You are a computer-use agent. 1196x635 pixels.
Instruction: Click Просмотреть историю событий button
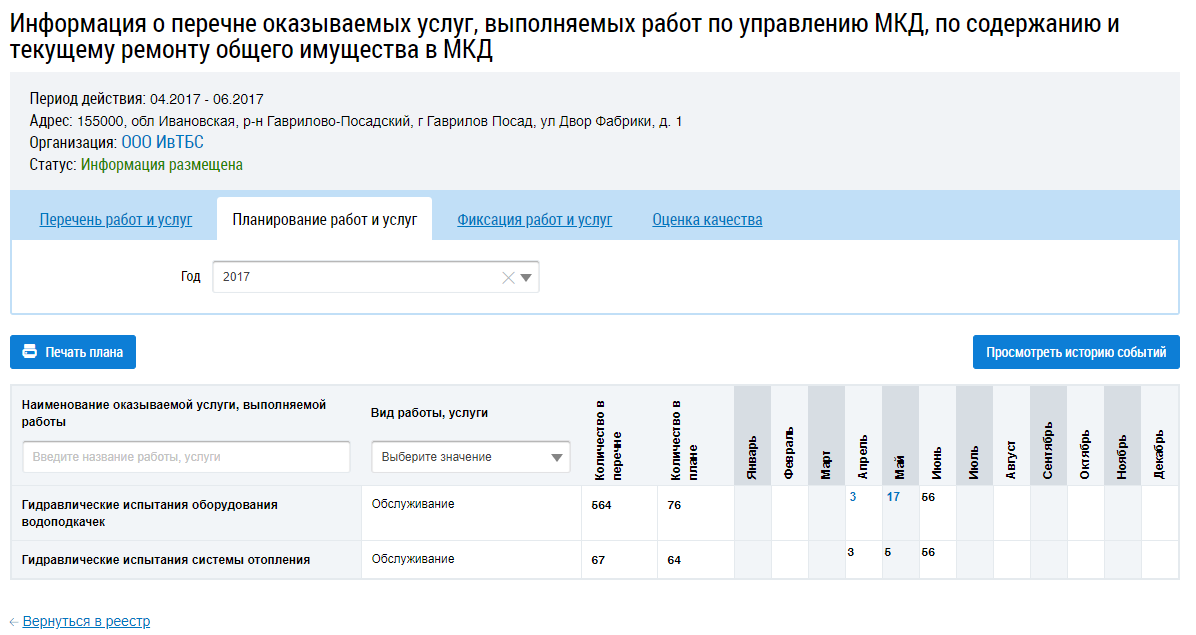pyautogui.click(x=1076, y=352)
